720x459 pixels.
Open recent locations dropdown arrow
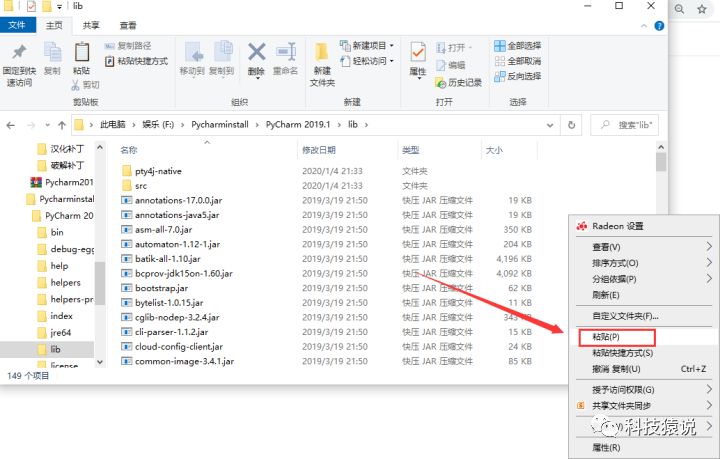pyautogui.click(x=47, y=125)
